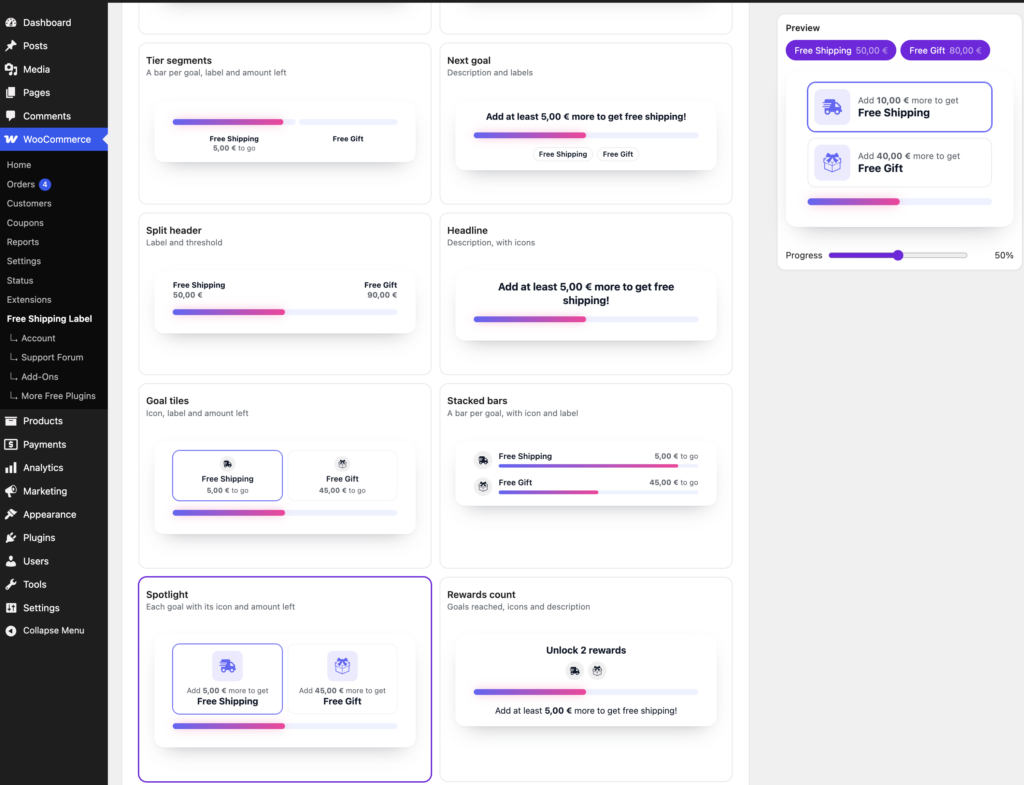The image size is (1024, 785).
Task: Click the Settings sliders icon at sidebar bottom
Action: (x=11, y=608)
